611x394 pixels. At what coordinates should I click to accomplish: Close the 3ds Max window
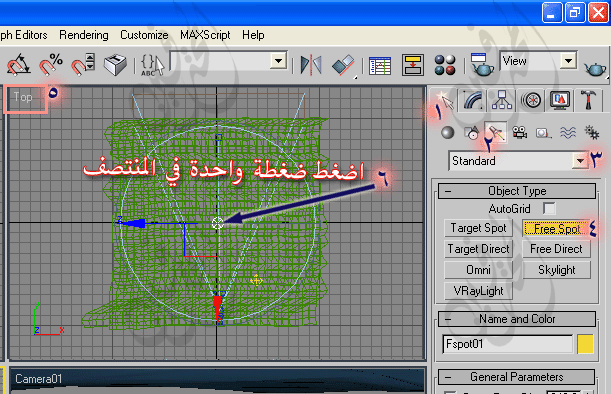[599, 13]
